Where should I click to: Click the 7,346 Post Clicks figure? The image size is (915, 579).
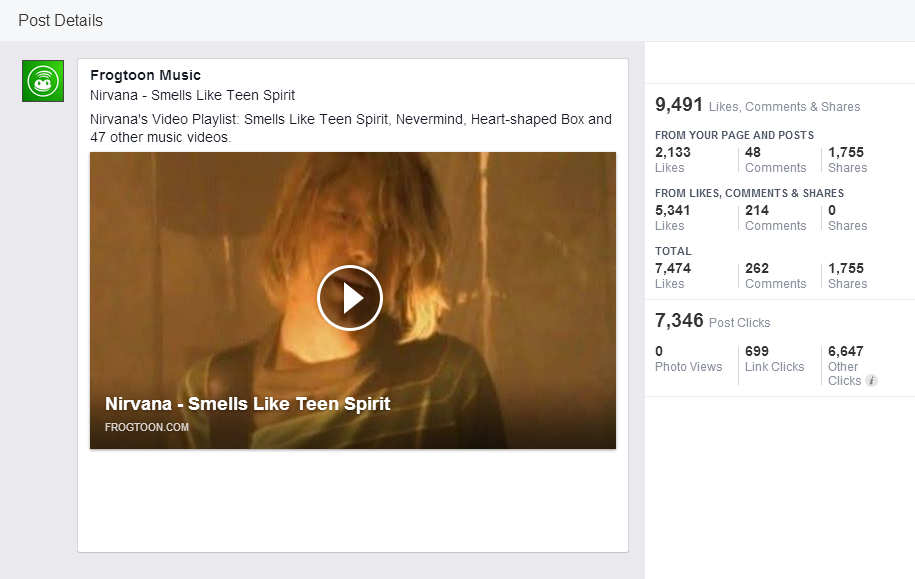coord(679,321)
